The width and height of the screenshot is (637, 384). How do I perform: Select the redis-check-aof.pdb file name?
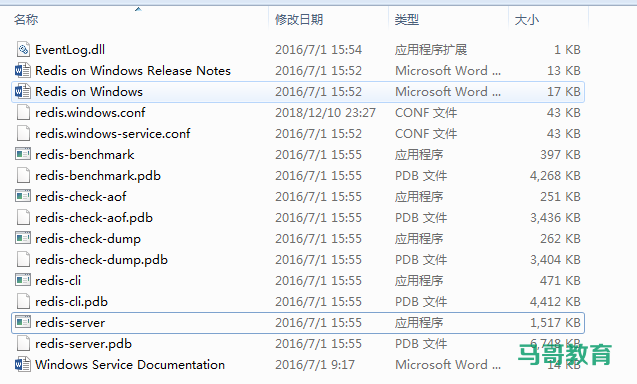(94, 218)
